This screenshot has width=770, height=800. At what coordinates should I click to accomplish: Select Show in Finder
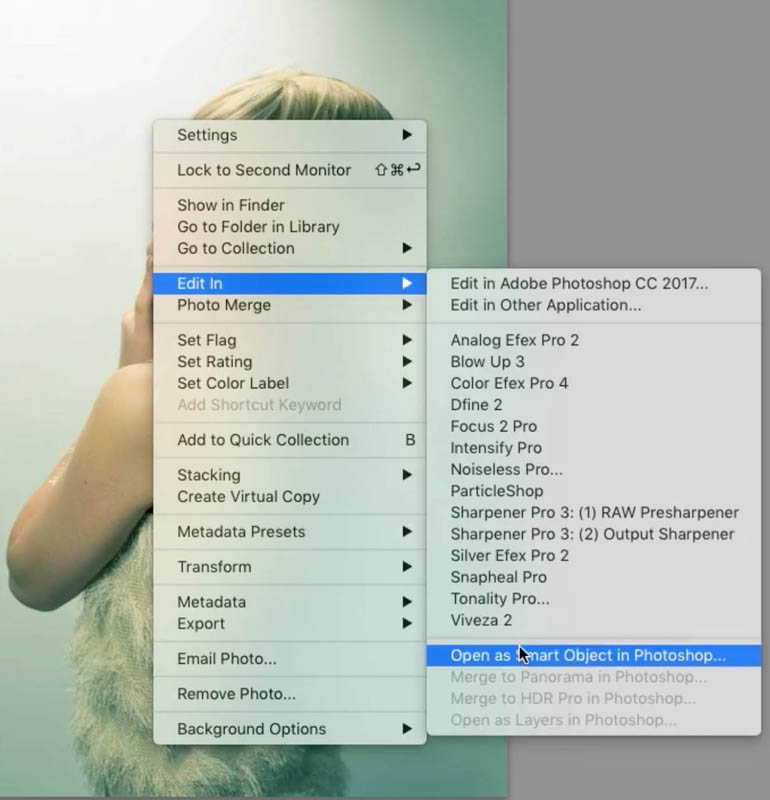tap(289, 205)
